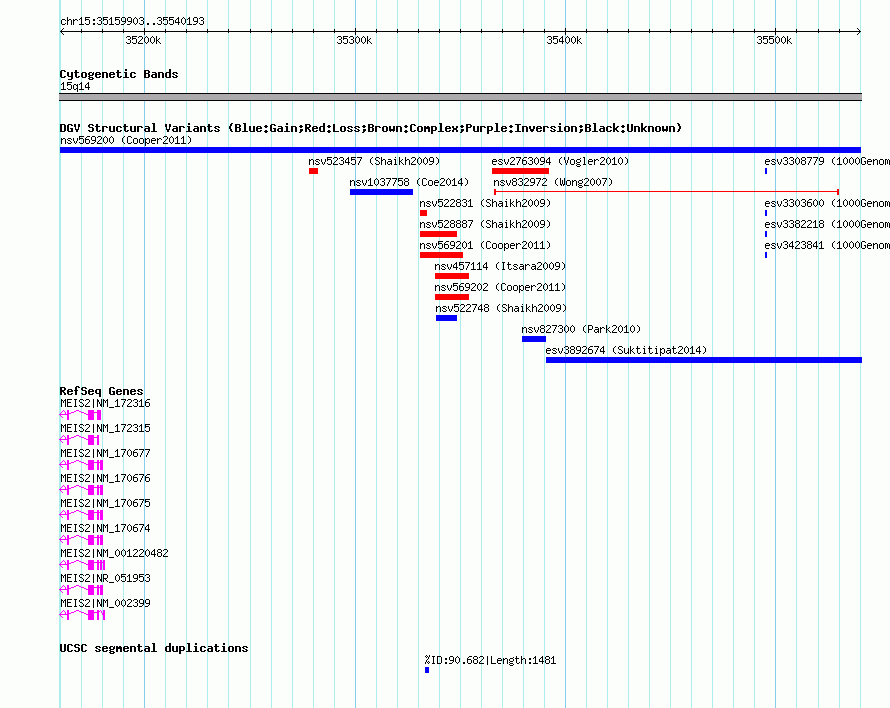This screenshot has width=890, height=708.
Task: Select the MEIS2|NM_172315 transcript label
Action: click(105, 429)
